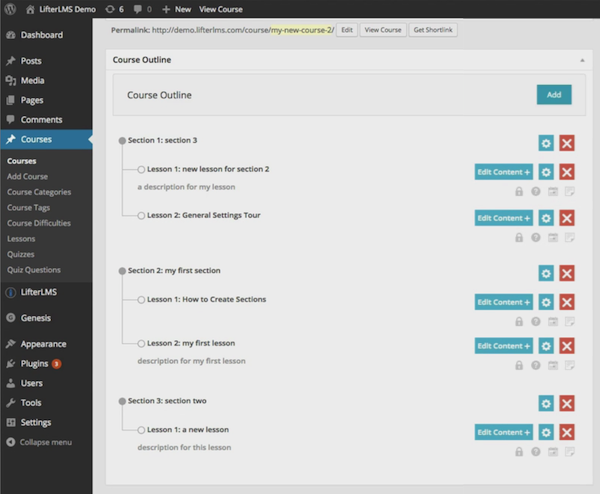Image resolution: width=600 pixels, height=494 pixels.
Task: Open Quizzes submenu link
Action: (x=21, y=254)
